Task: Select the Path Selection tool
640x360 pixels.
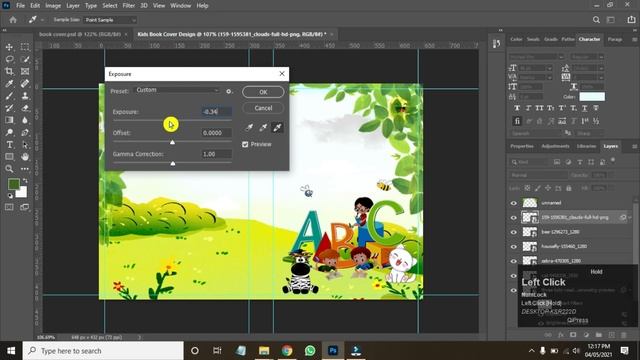Action: coord(25,144)
